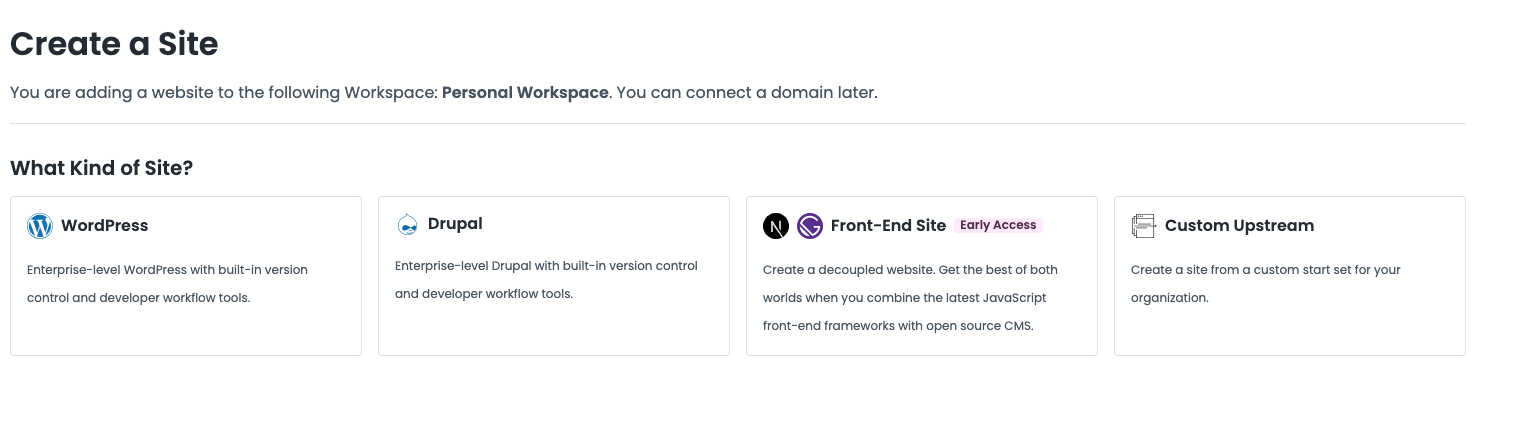Click 'You can connect a domain later' text

point(747,92)
